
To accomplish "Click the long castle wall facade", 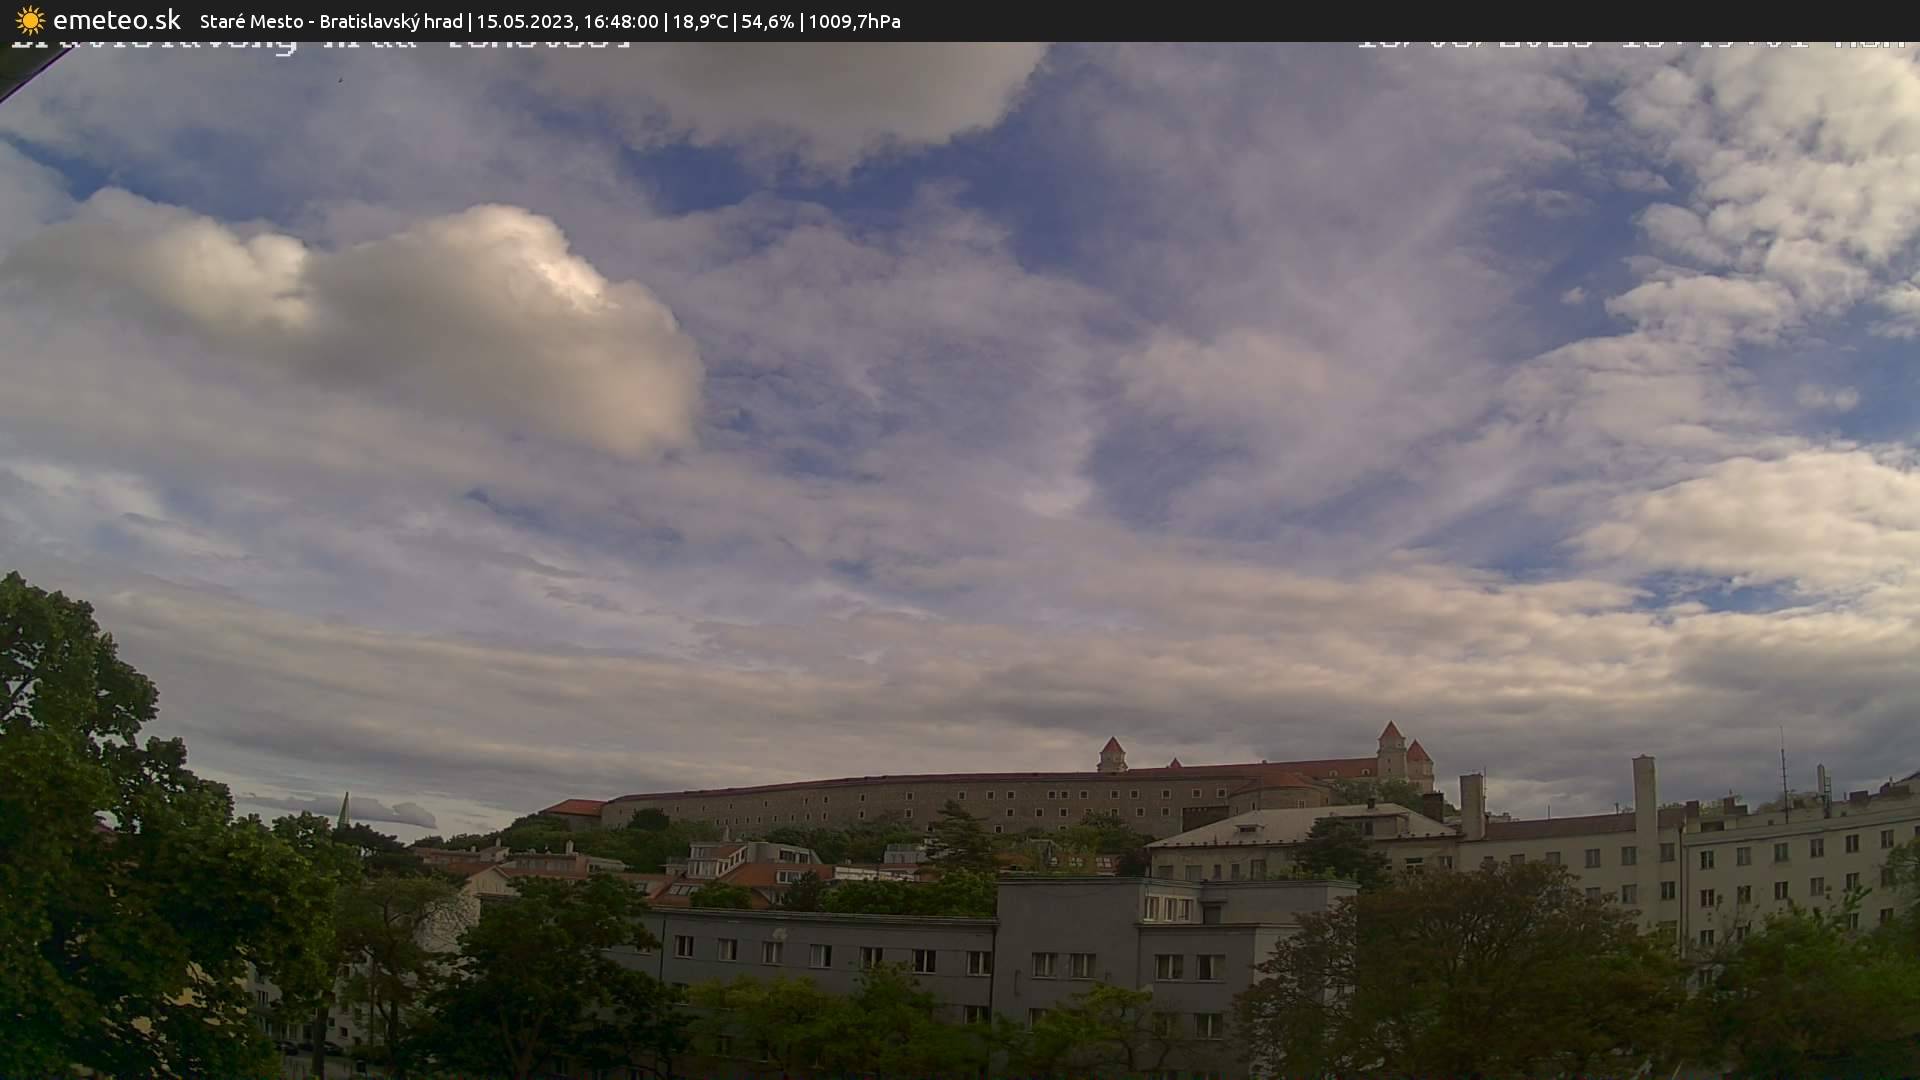I will [900, 804].
